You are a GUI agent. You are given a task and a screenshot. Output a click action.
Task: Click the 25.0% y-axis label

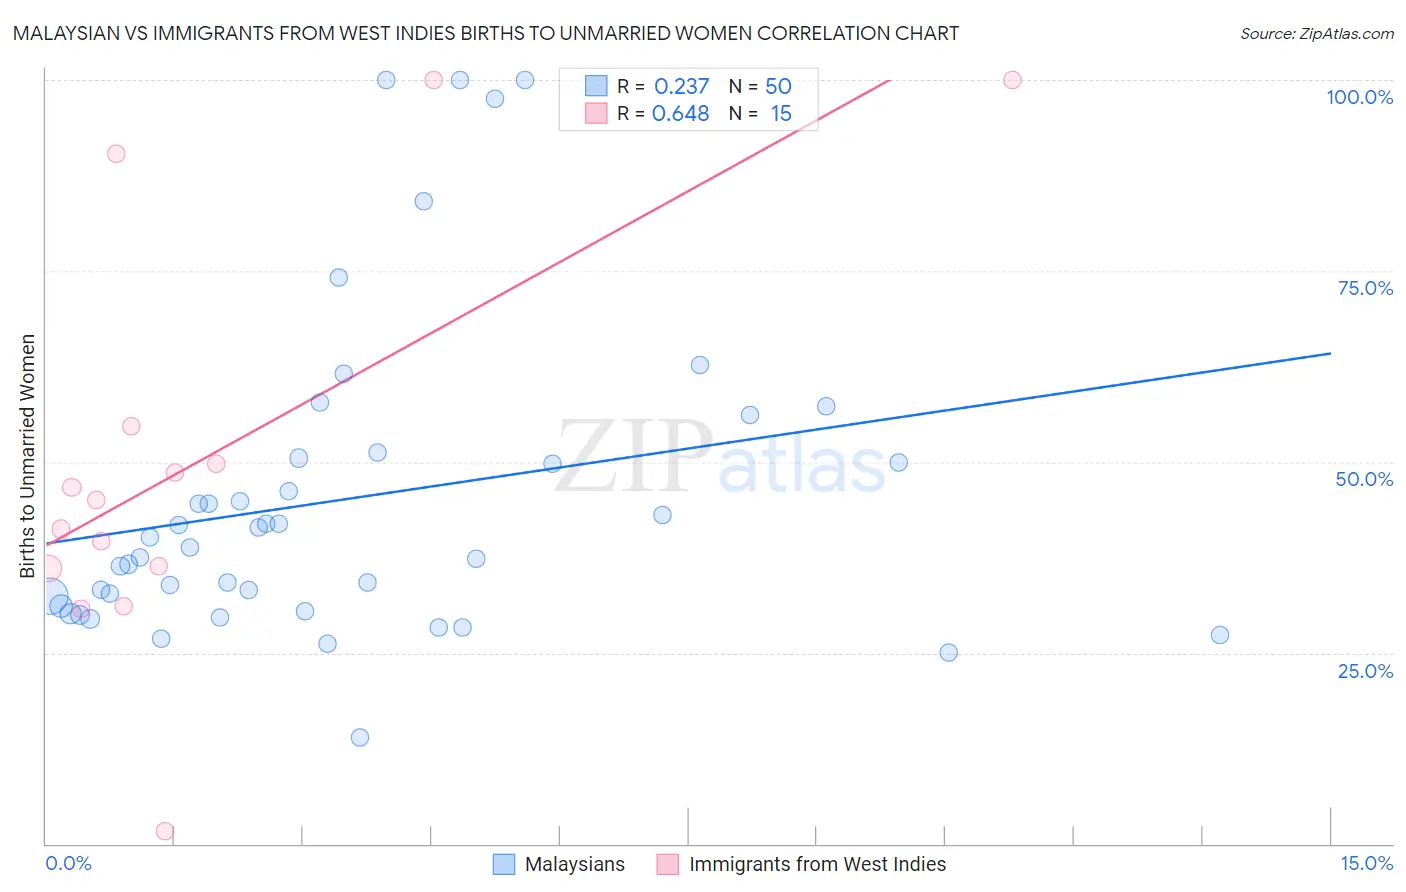(x=1365, y=670)
